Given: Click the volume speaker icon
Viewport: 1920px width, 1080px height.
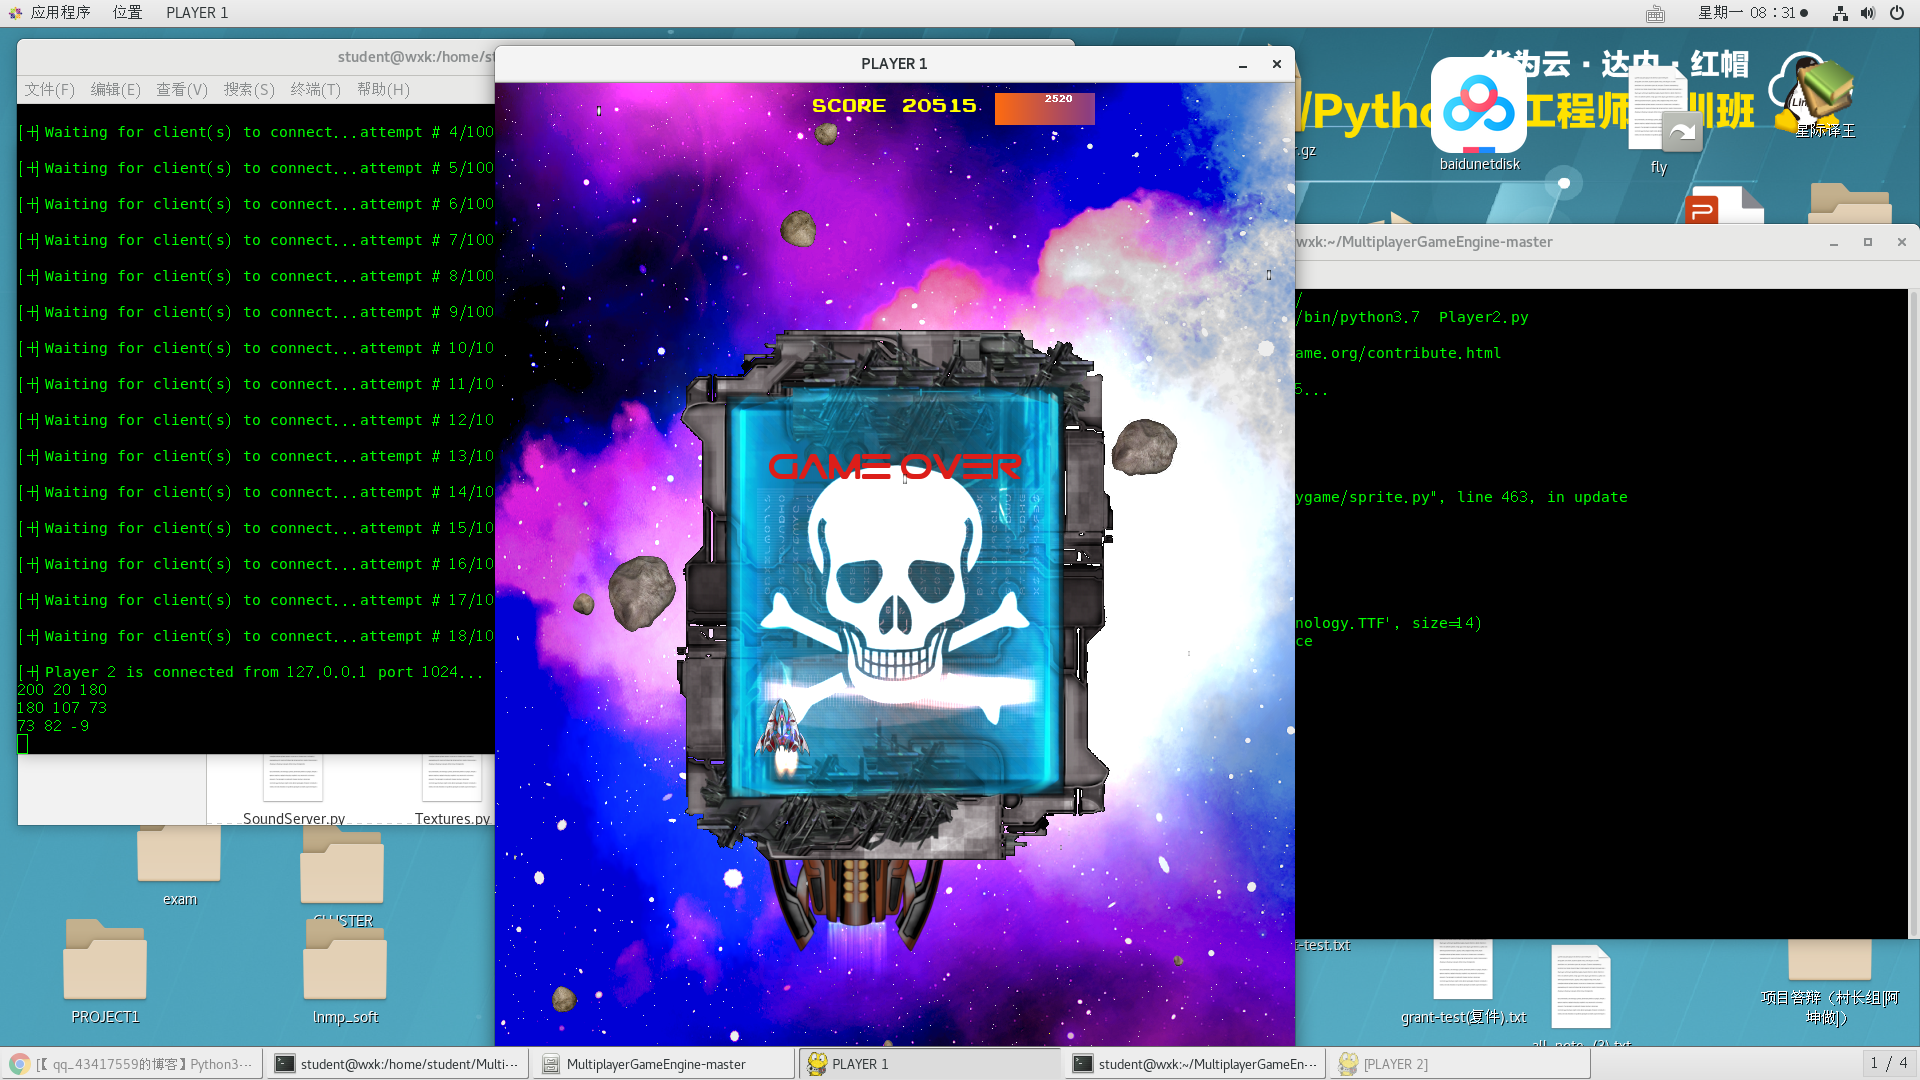Looking at the screenshot, I should coord(1867,13).
